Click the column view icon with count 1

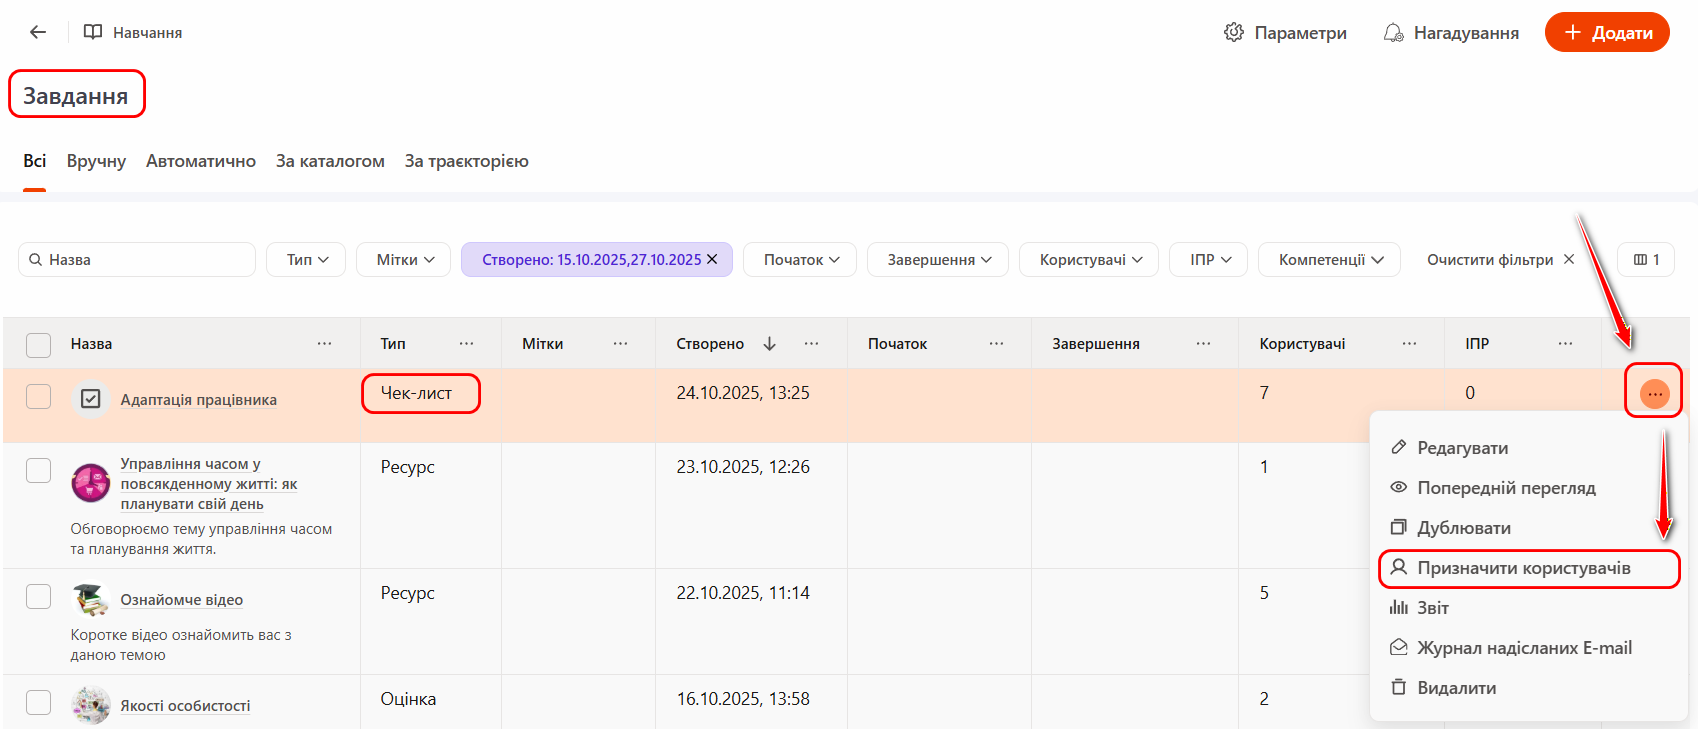(x=1645, y=260)
